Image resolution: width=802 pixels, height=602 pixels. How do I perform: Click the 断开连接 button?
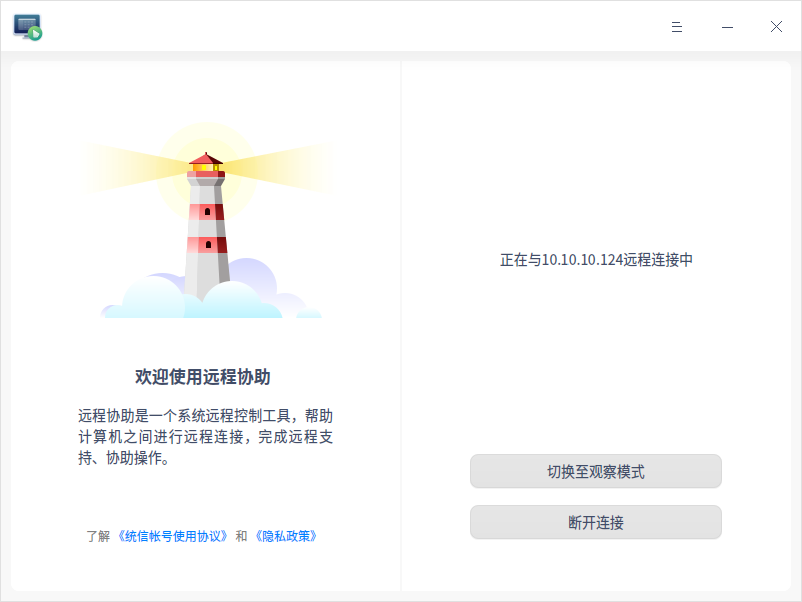pyautogui.click(x=596, y=522)
